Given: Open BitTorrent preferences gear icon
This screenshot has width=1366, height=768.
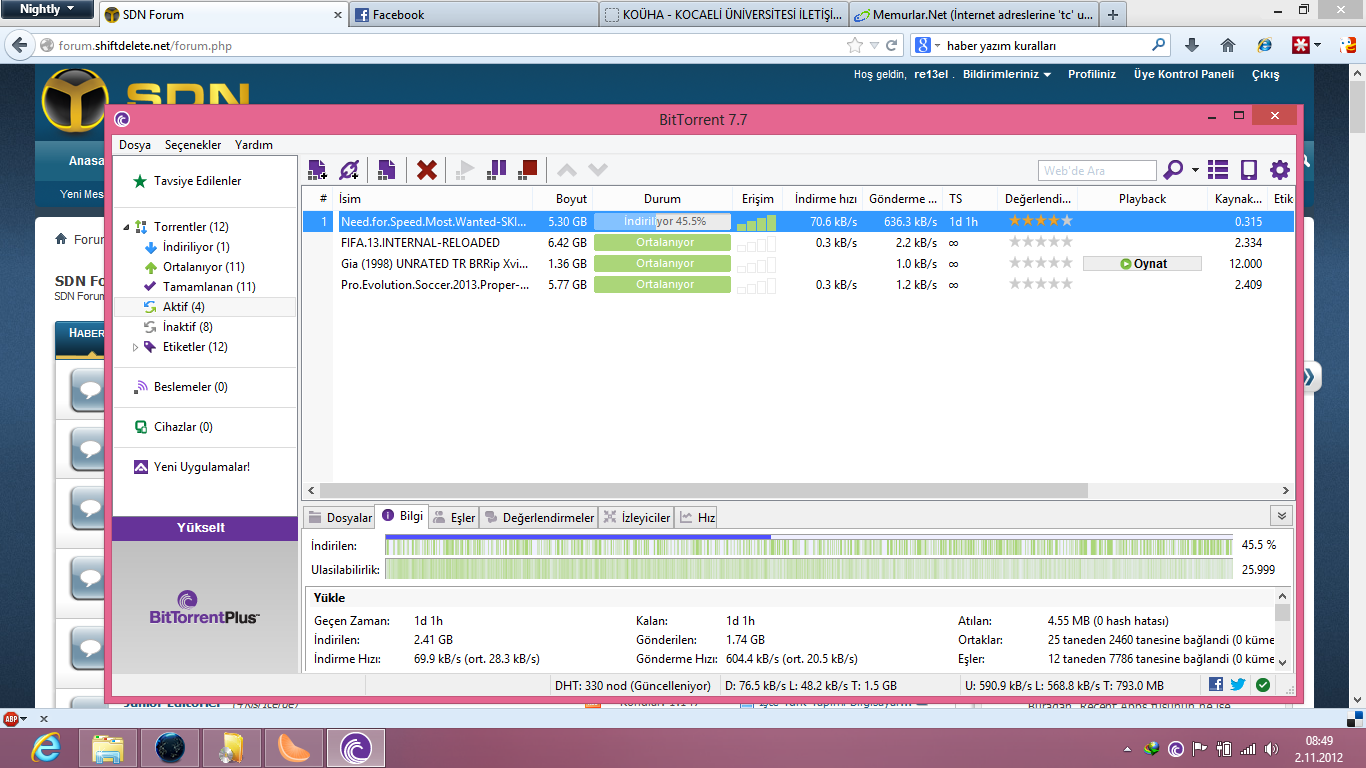Looking at the screenshot, I should pyautogui.click(x=1280, y=170).
